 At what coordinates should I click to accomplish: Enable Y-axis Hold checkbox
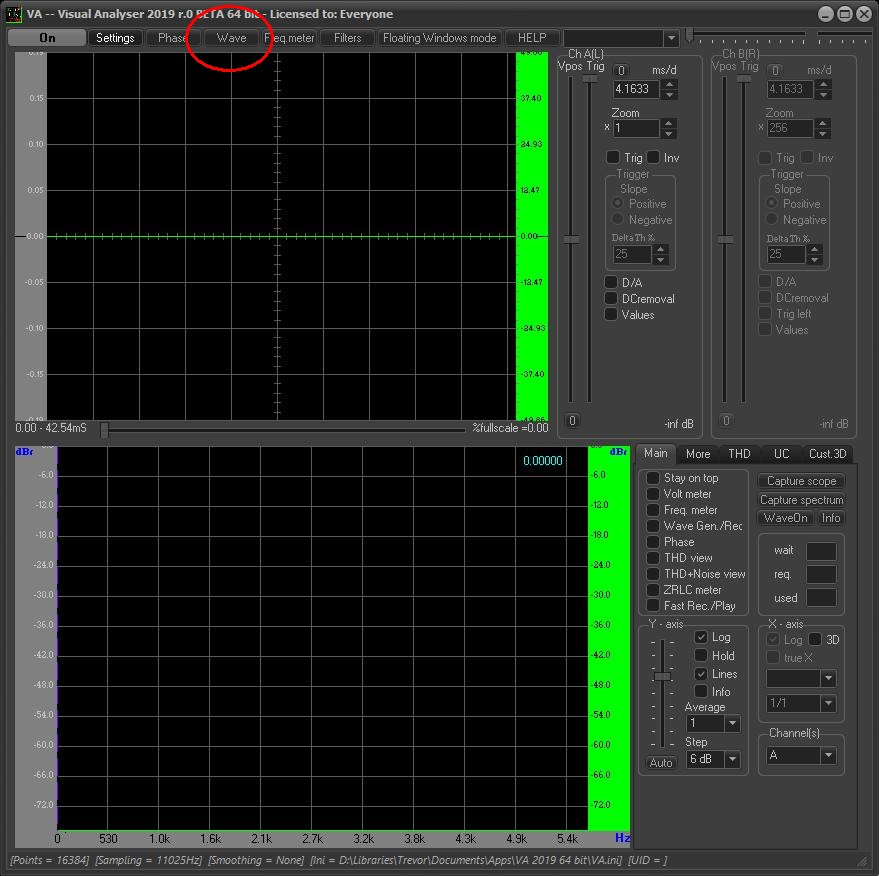click(x=701, y=655)
